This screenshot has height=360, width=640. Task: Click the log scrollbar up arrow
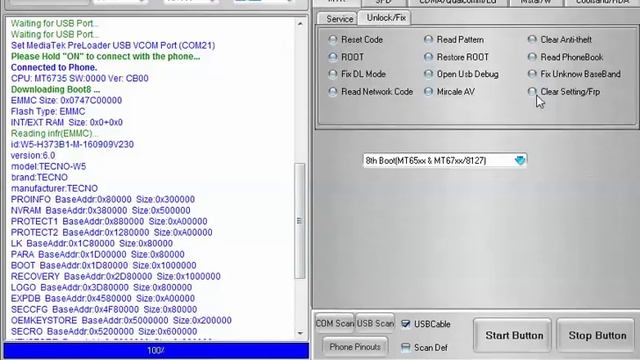coord(300,24)
